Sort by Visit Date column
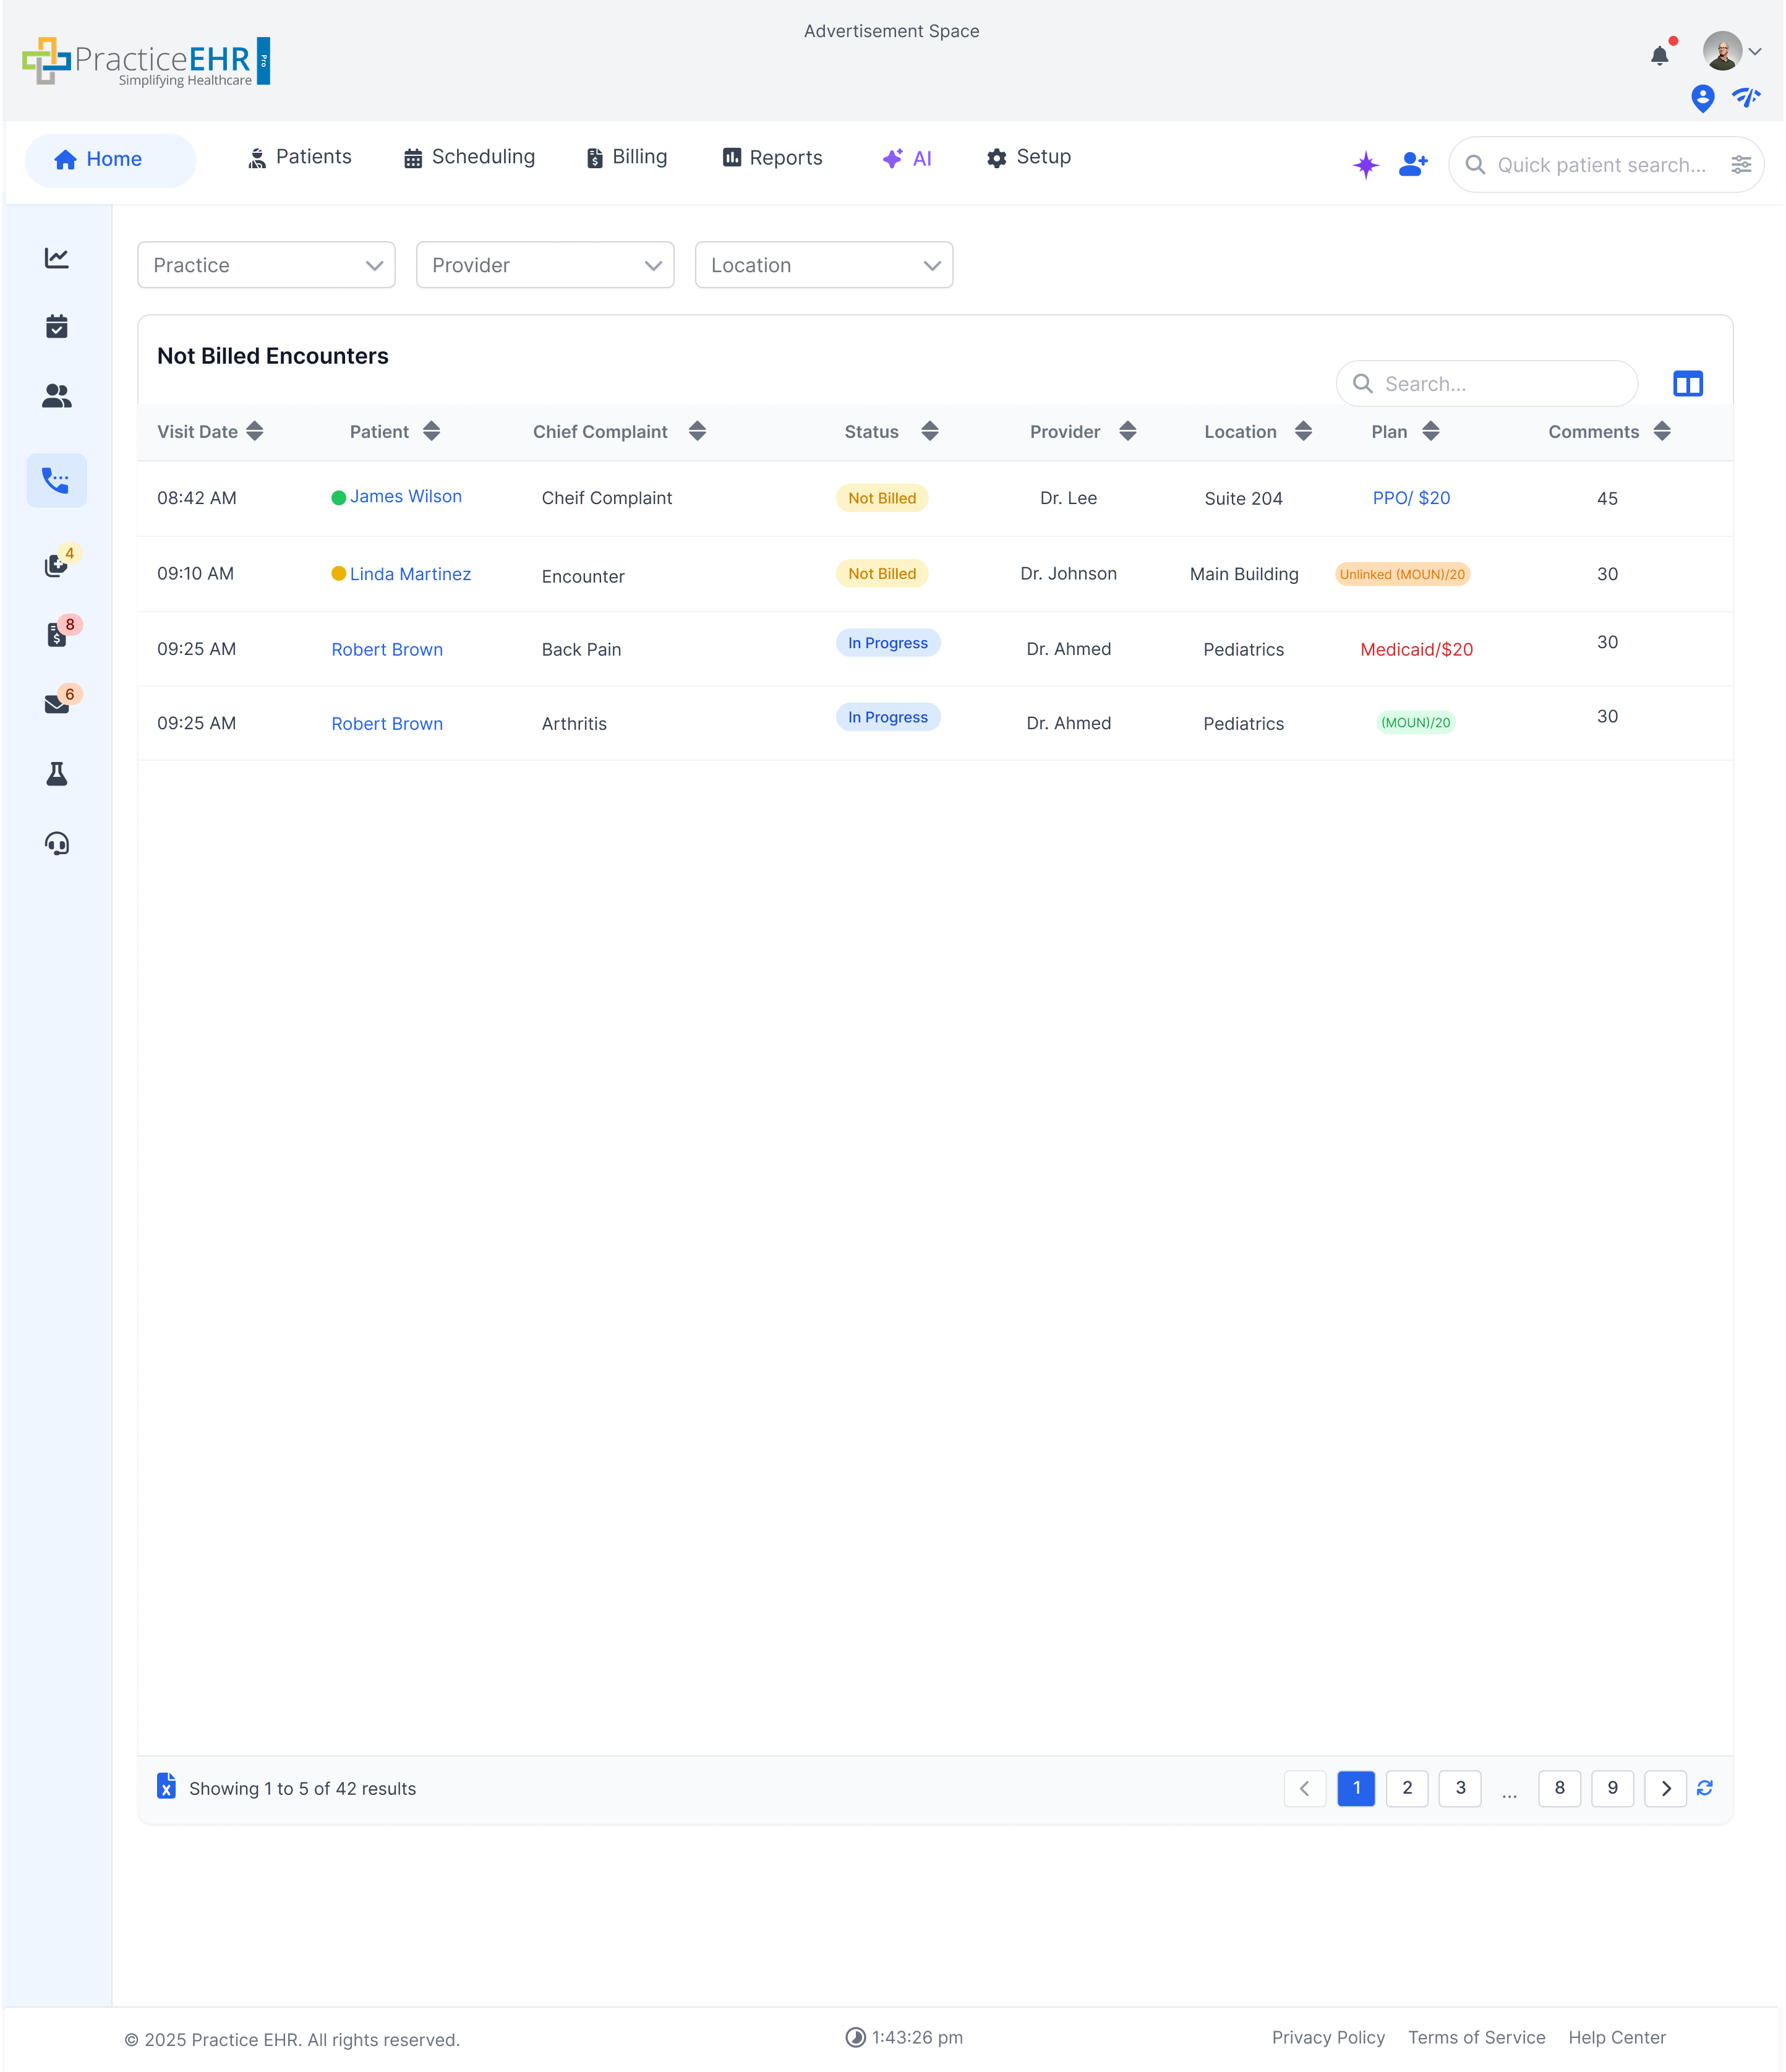The image size is (1786, 2072). [255, 431]
